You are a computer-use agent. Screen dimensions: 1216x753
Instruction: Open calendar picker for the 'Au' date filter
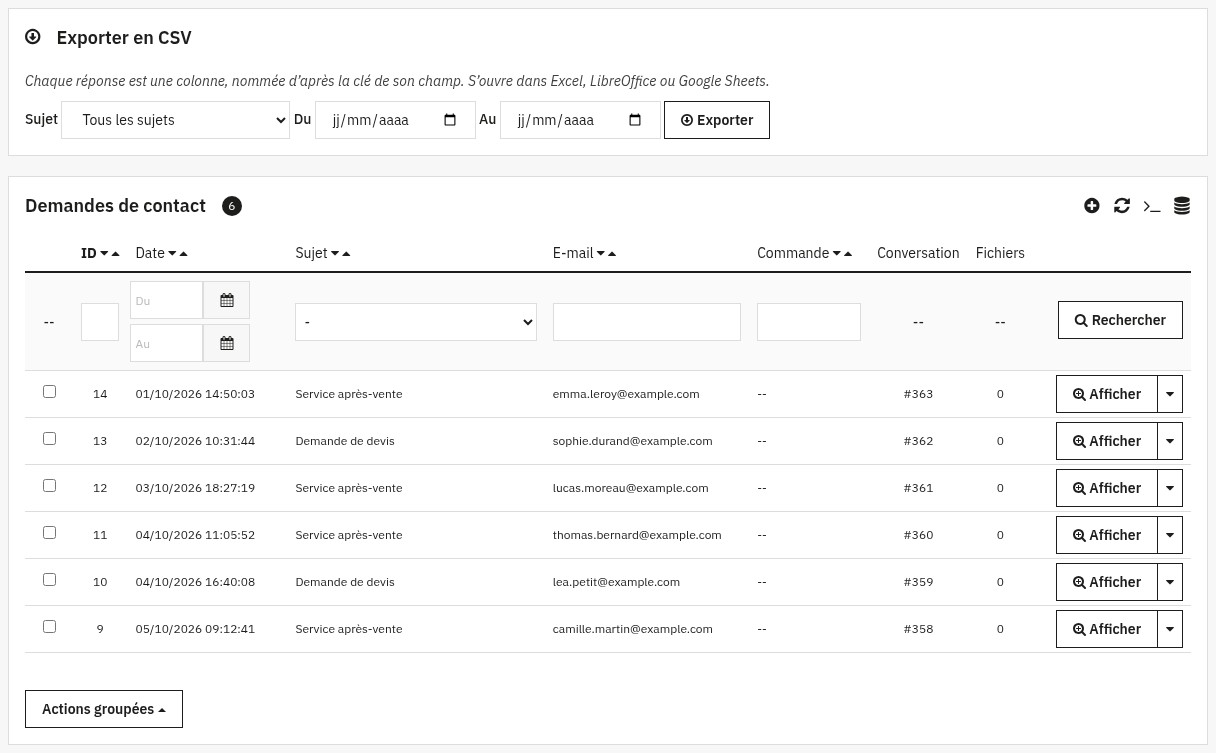[227, 343]
